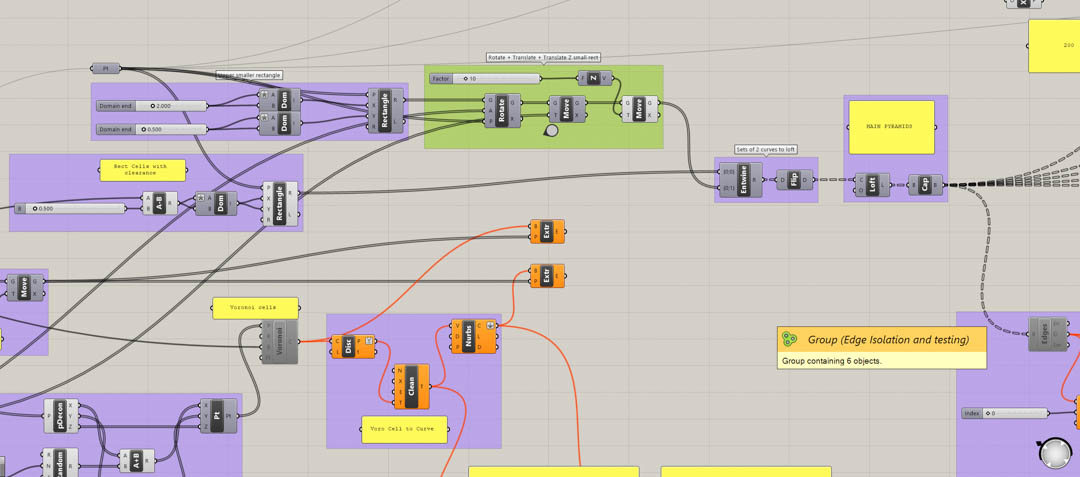Select the orange Nurbs component

(x=468, y=336)
